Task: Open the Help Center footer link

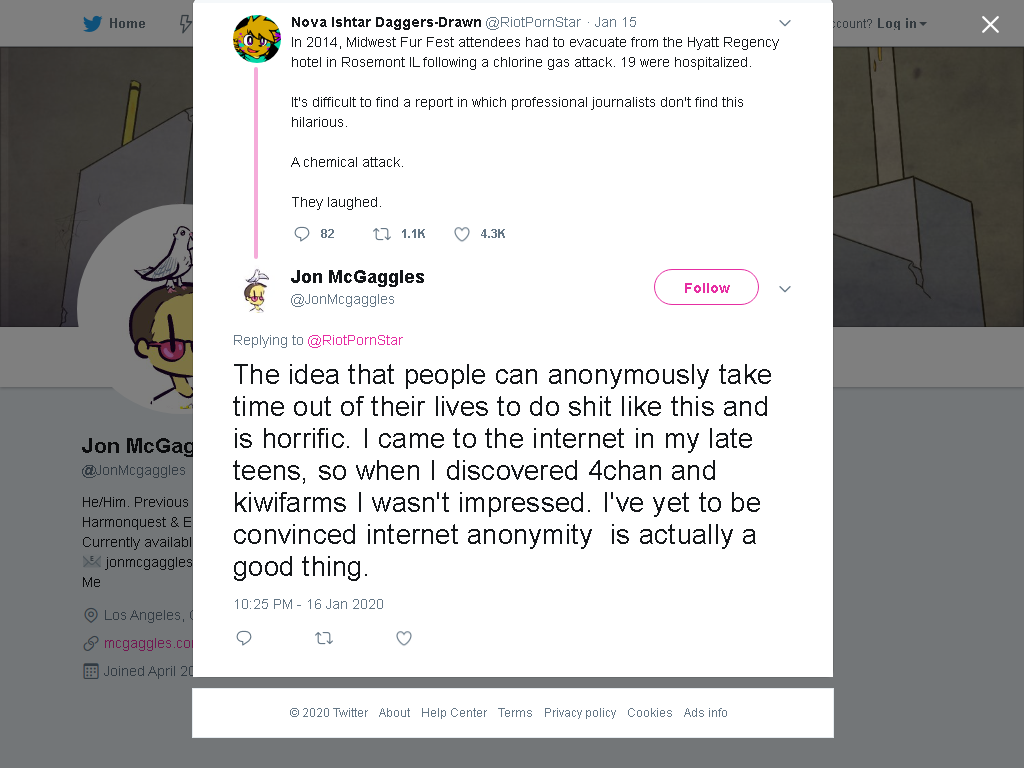Action: point(454,712)
